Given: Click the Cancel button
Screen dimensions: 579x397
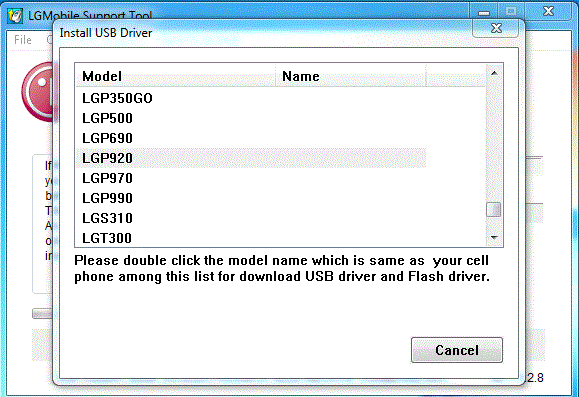Looking at the screenshot, I should [457, 350].
